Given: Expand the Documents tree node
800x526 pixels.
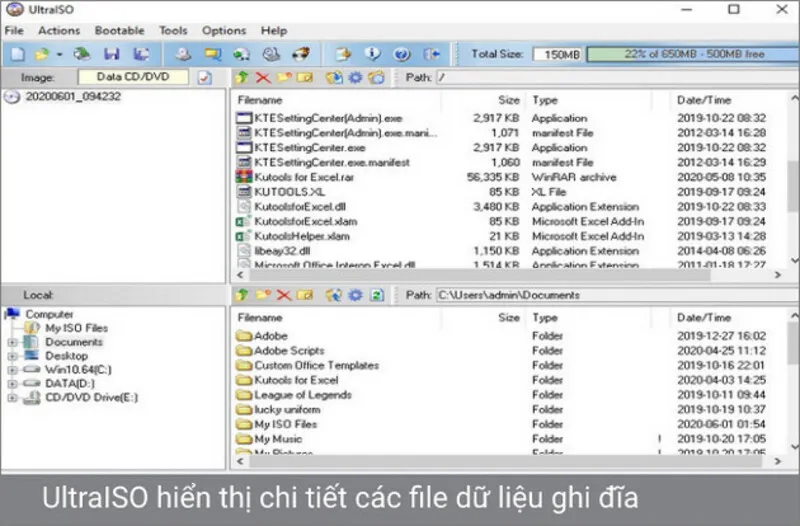Looking at the screenshot, I should [12, 342].
